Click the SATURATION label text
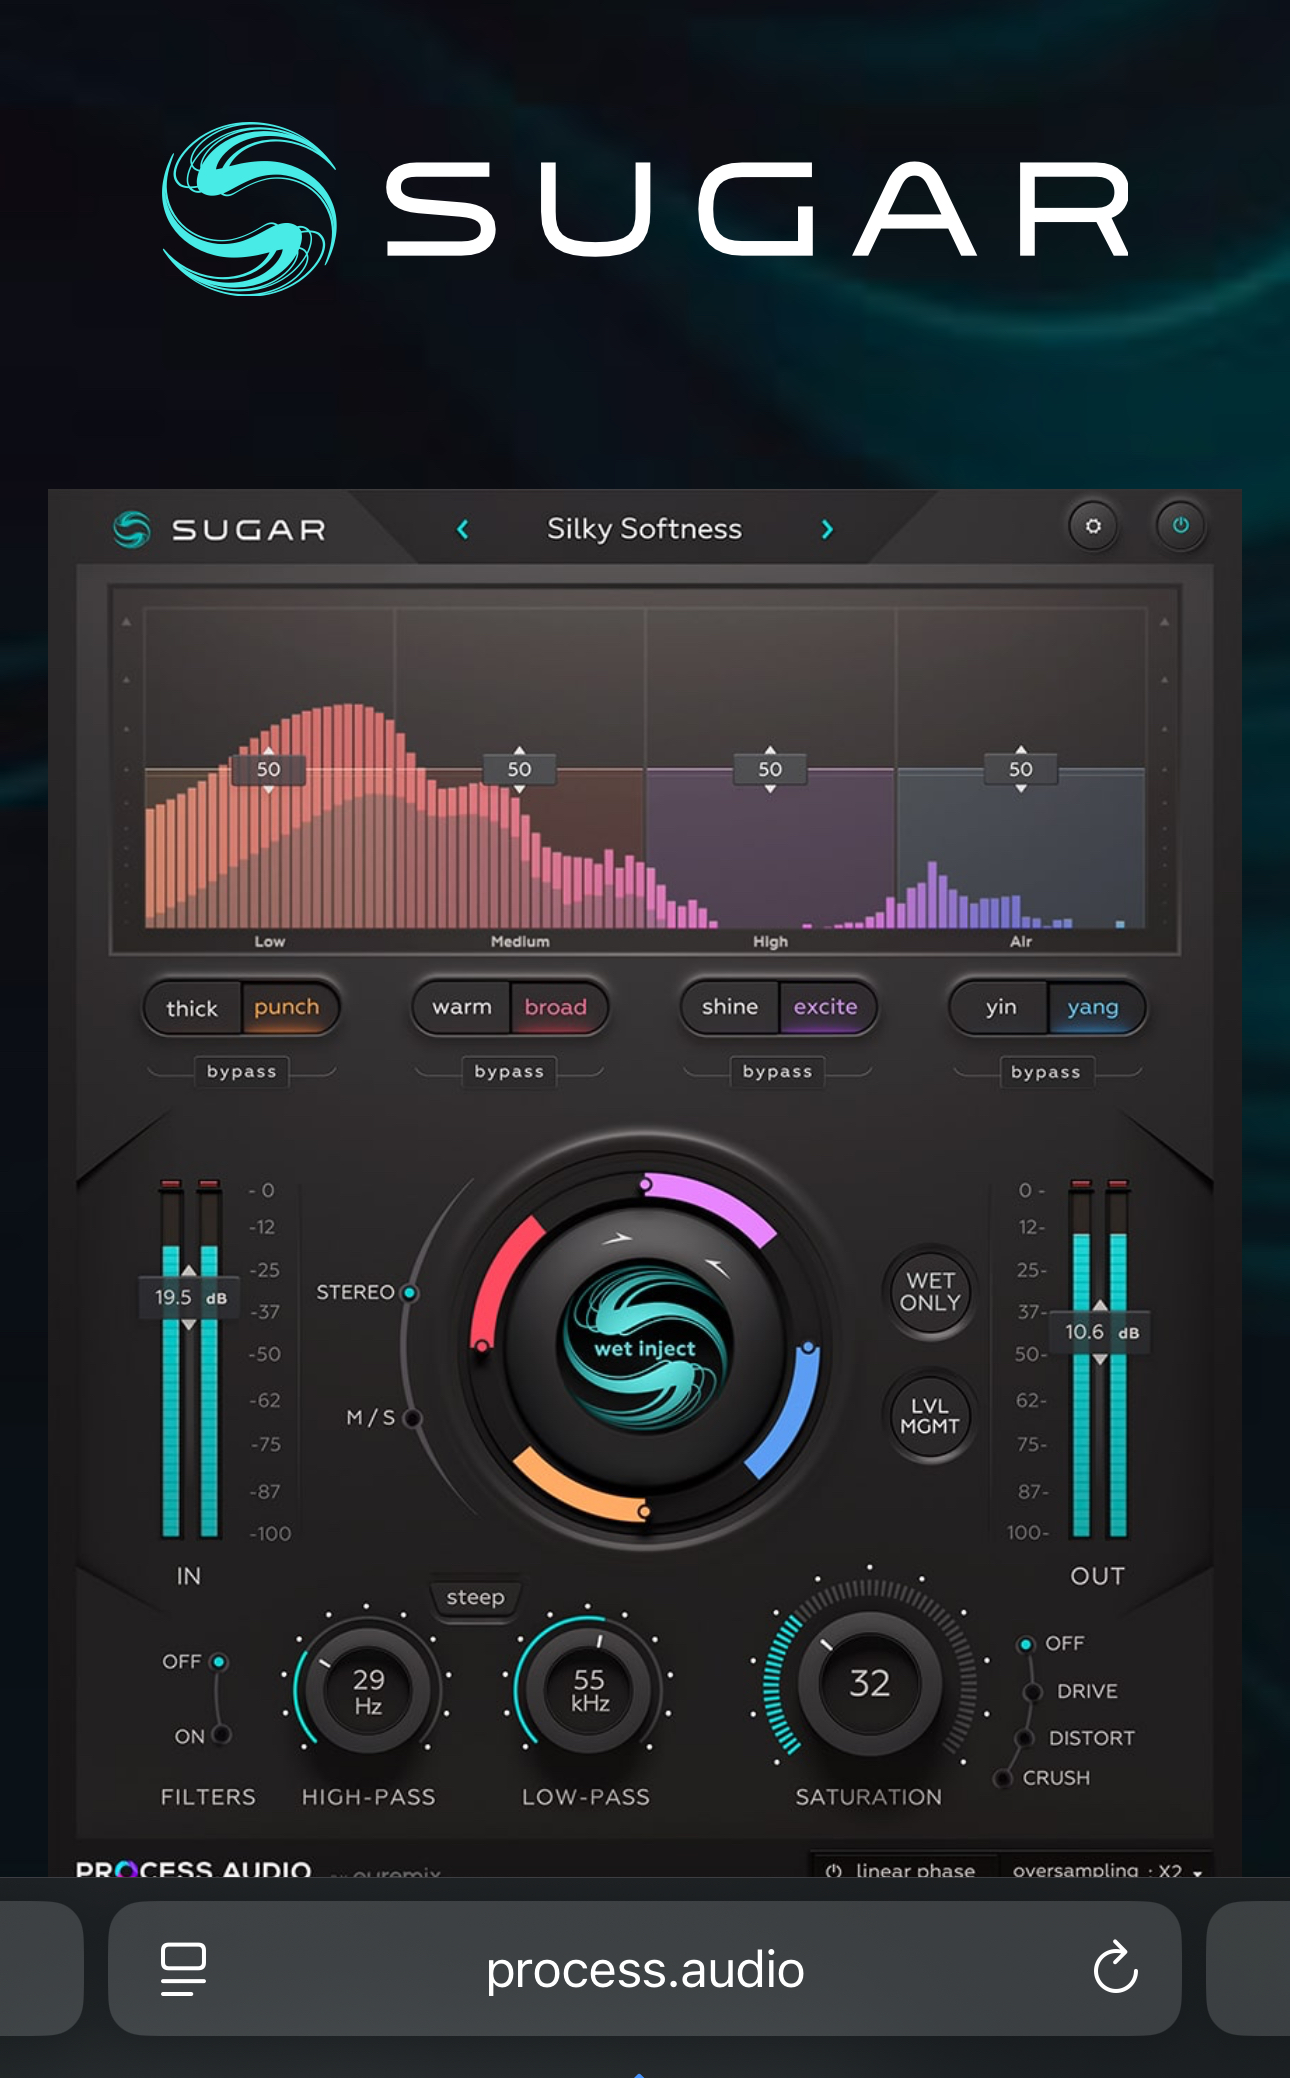1290x2078 pixels. pyautogui.click(x=868, y=1797)
